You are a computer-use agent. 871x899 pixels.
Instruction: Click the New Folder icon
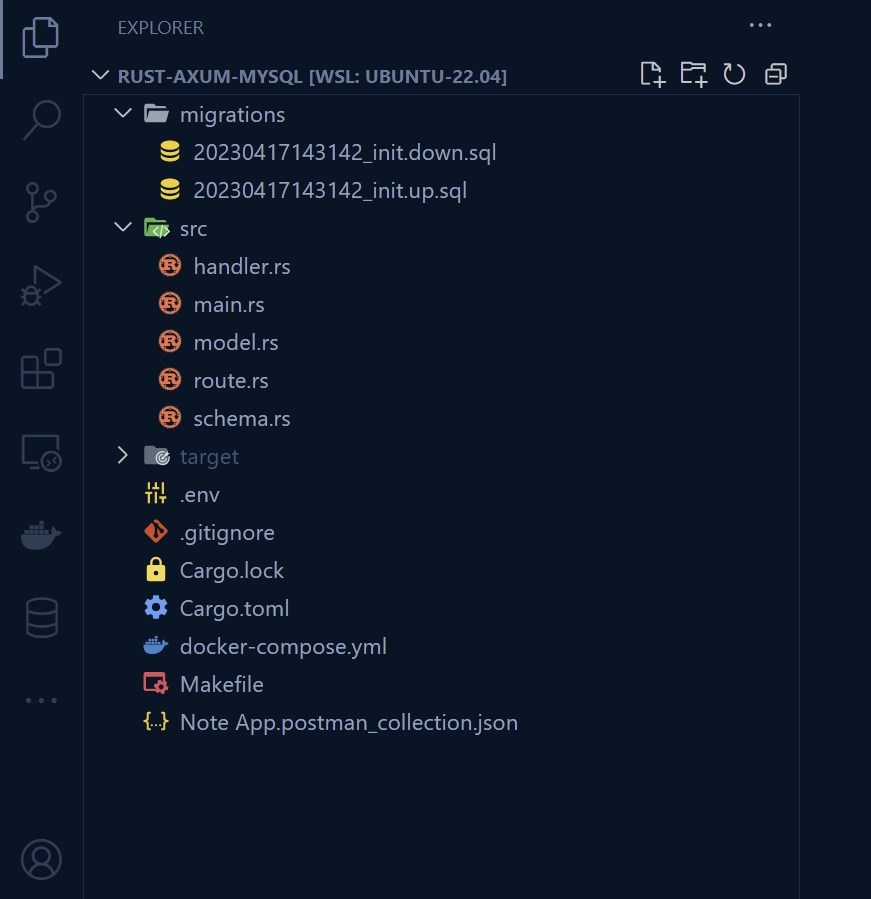pyautogui.click(x=693, y=74)
